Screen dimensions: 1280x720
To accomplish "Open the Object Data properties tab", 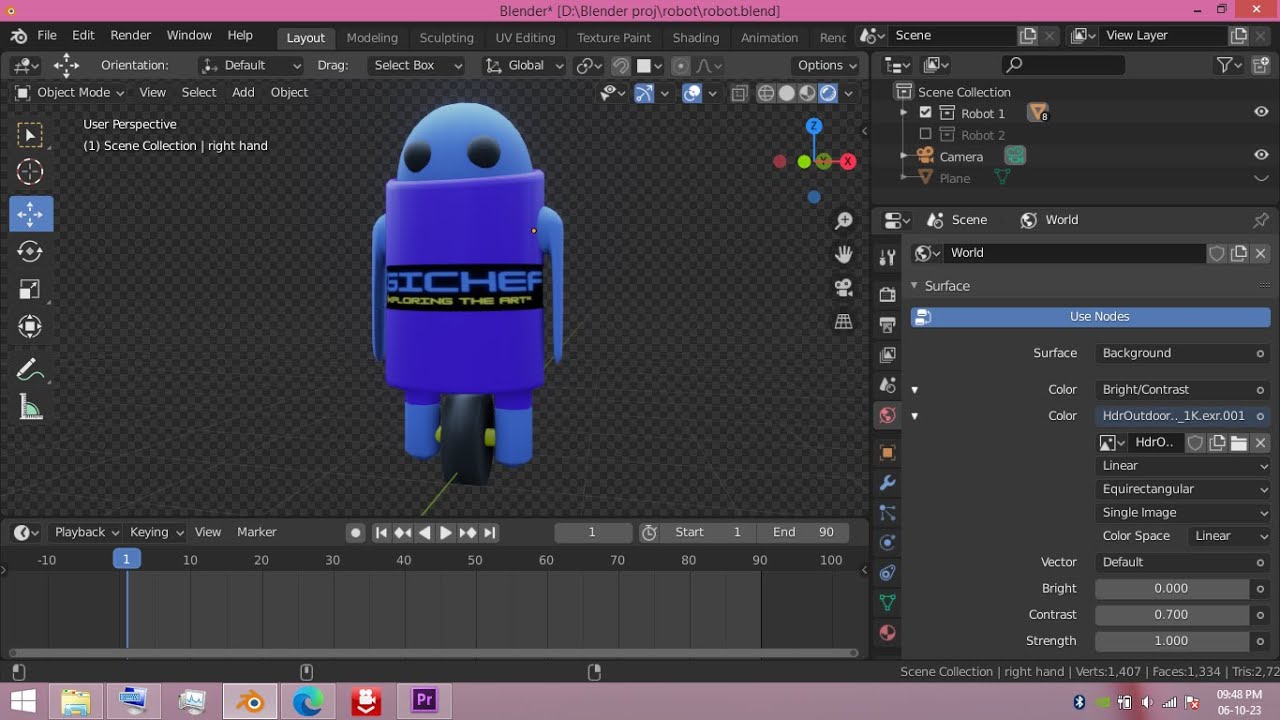I will click(887, 603).
